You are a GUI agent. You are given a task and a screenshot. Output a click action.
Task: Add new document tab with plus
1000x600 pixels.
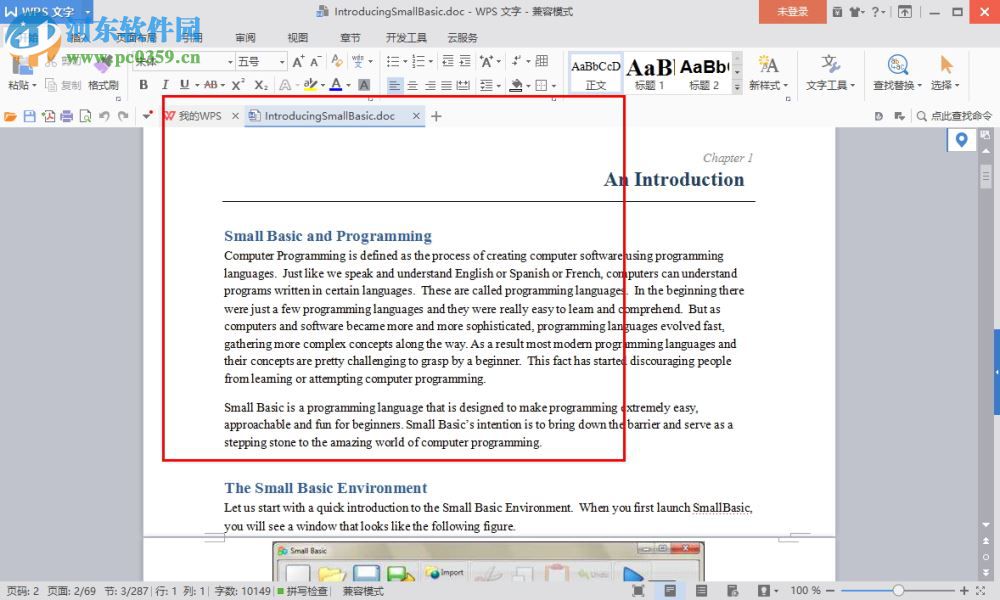436,116
